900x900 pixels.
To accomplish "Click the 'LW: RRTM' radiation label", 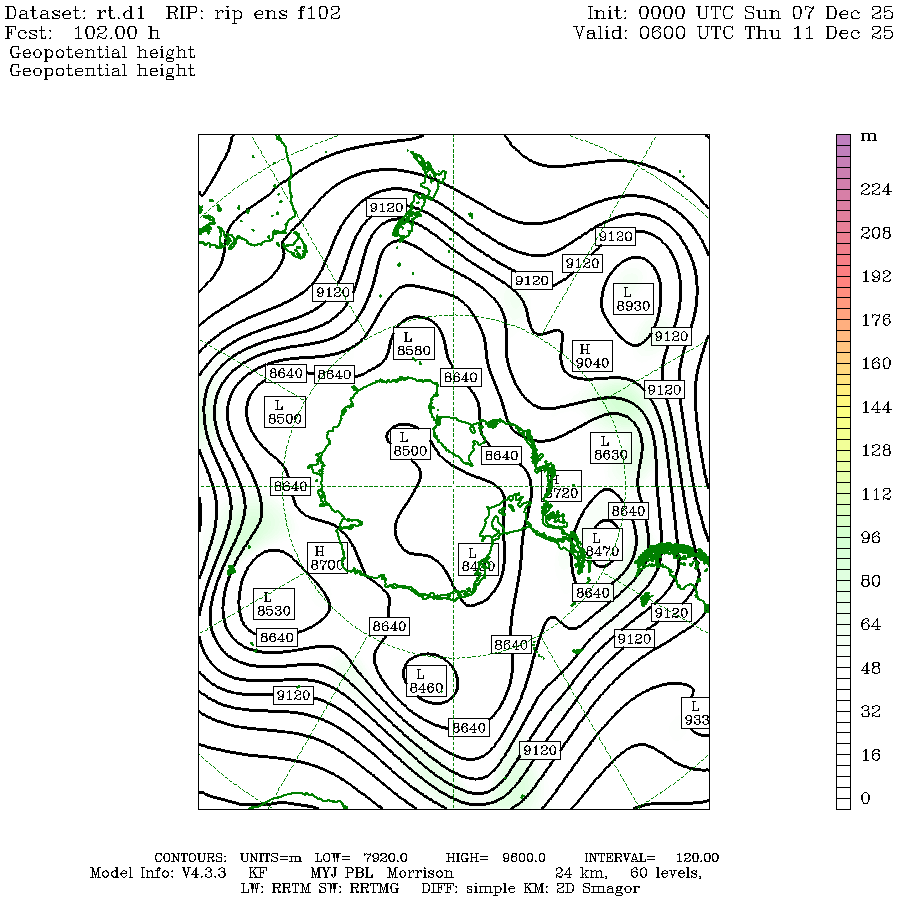I will 275,889.
